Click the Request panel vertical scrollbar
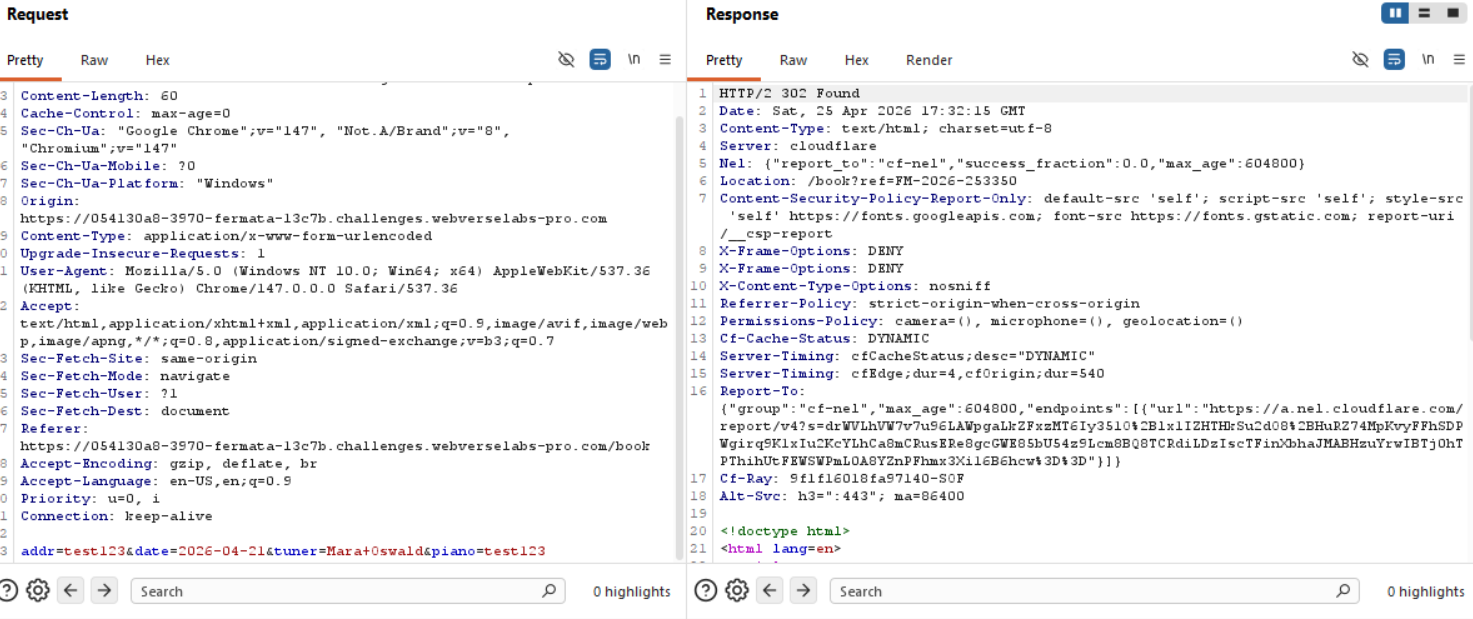 (x=679, y=300)
